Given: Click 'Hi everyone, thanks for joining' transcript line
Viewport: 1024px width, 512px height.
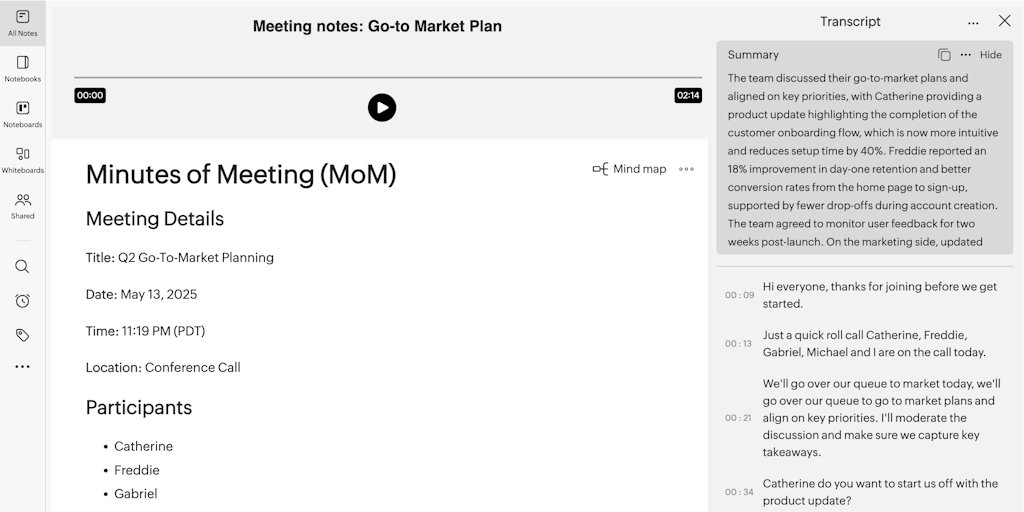Looking at the screenshot, I should click(880, 295).
